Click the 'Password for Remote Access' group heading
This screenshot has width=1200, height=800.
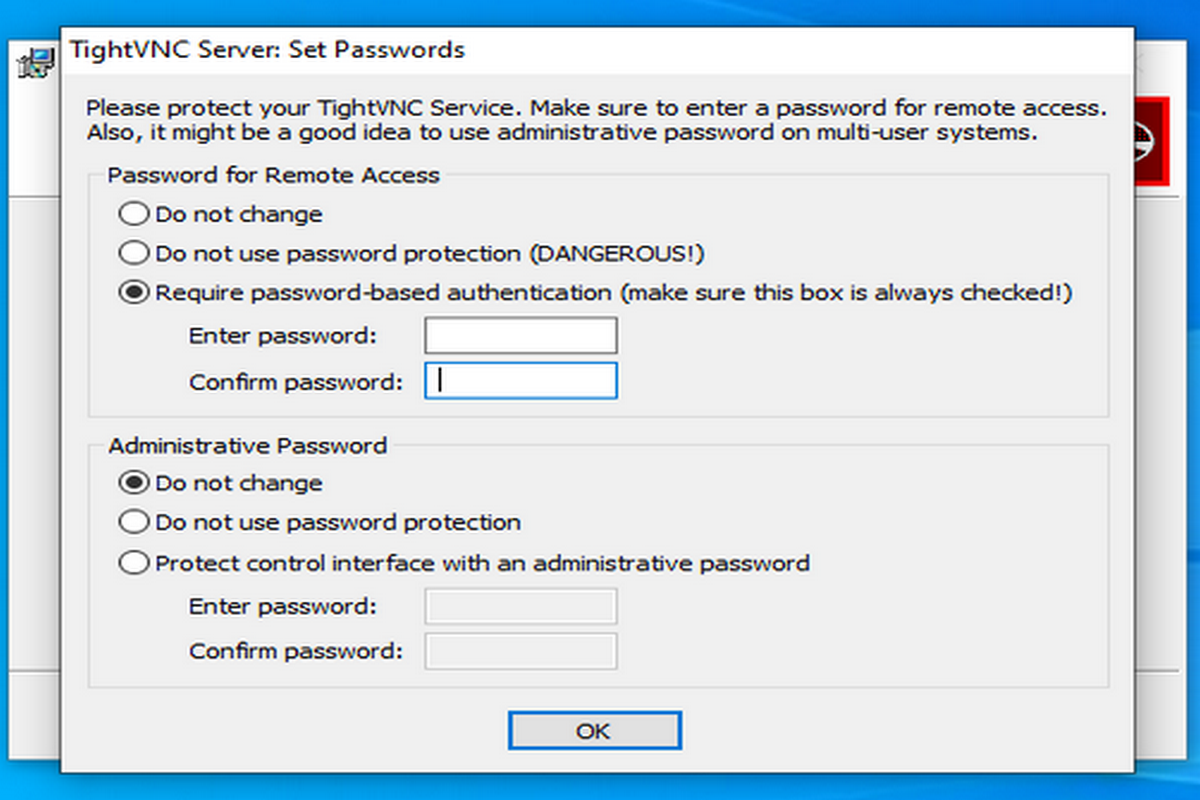(x=273, y=175)
